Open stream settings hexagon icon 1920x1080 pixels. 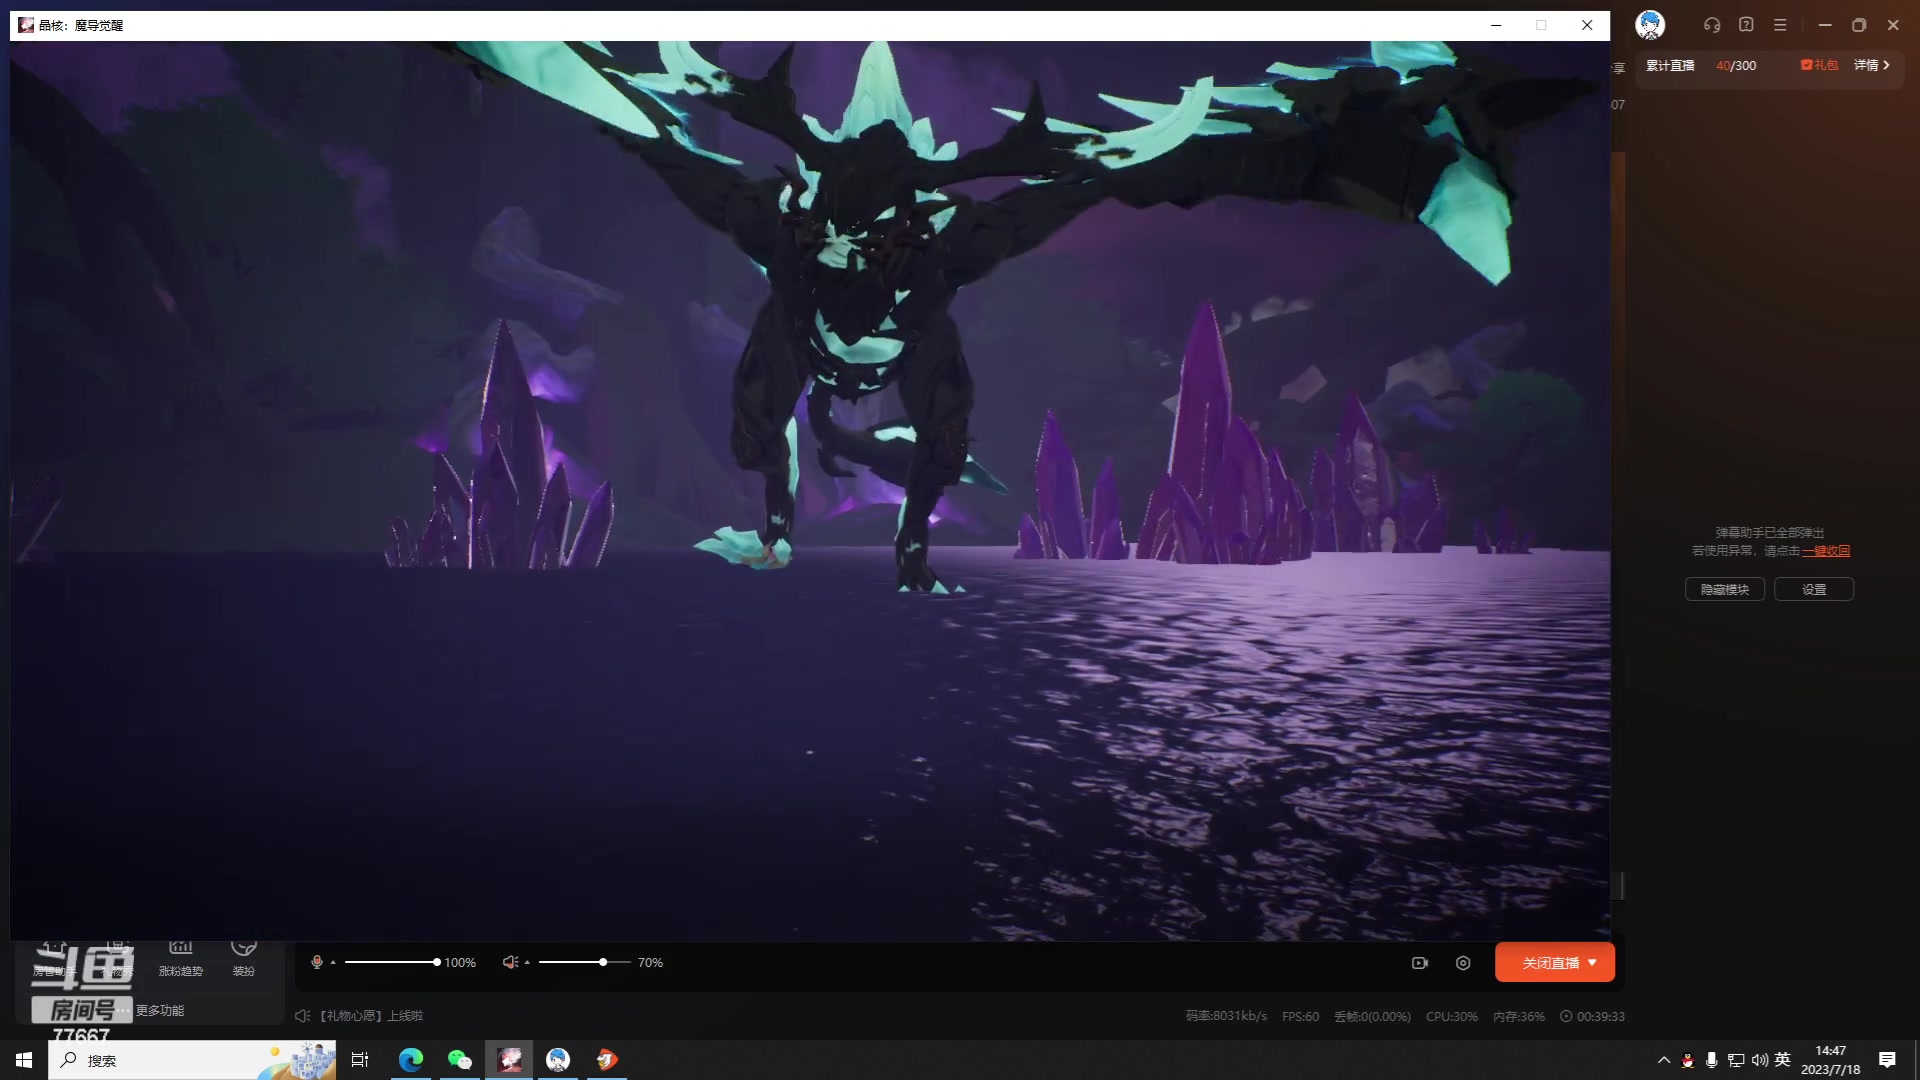[1463, 963]
